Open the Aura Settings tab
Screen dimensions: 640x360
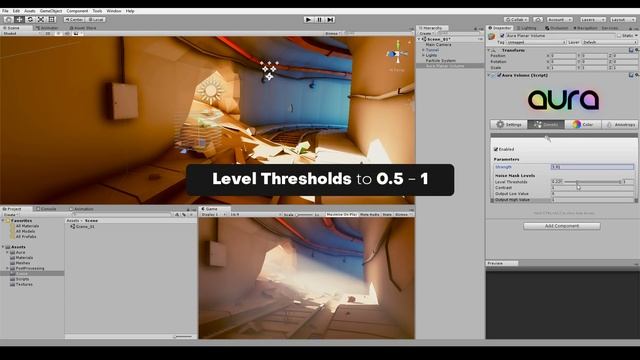click(x=509, y=124)
